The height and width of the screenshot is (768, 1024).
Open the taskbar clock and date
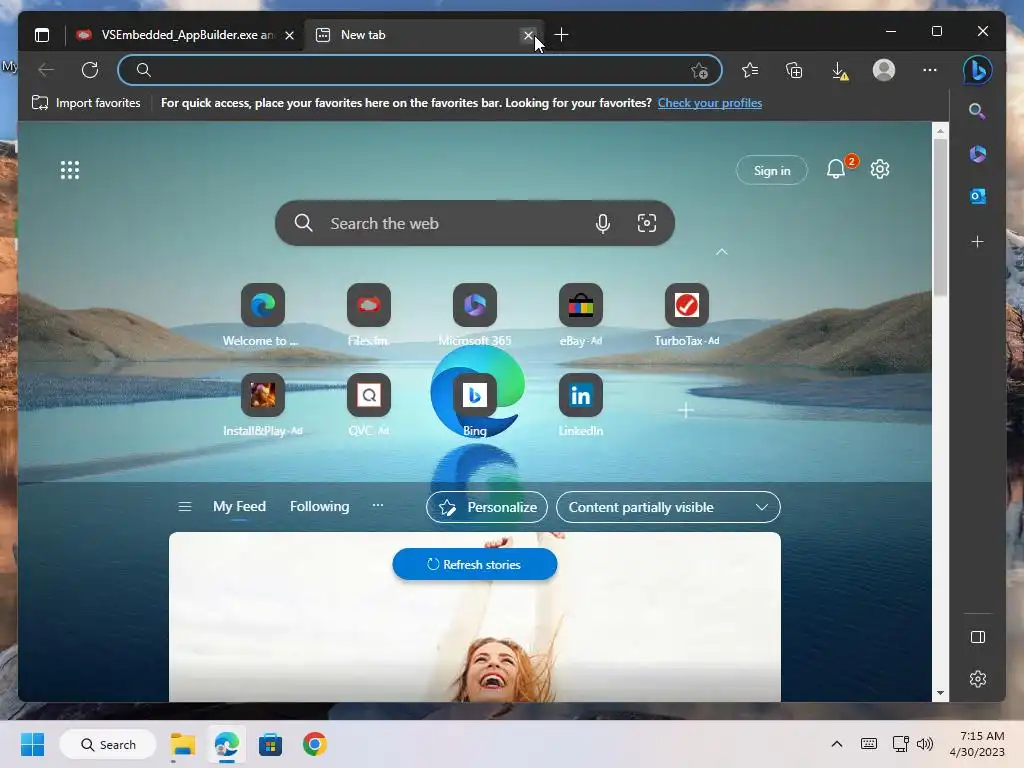click(977, 744)
